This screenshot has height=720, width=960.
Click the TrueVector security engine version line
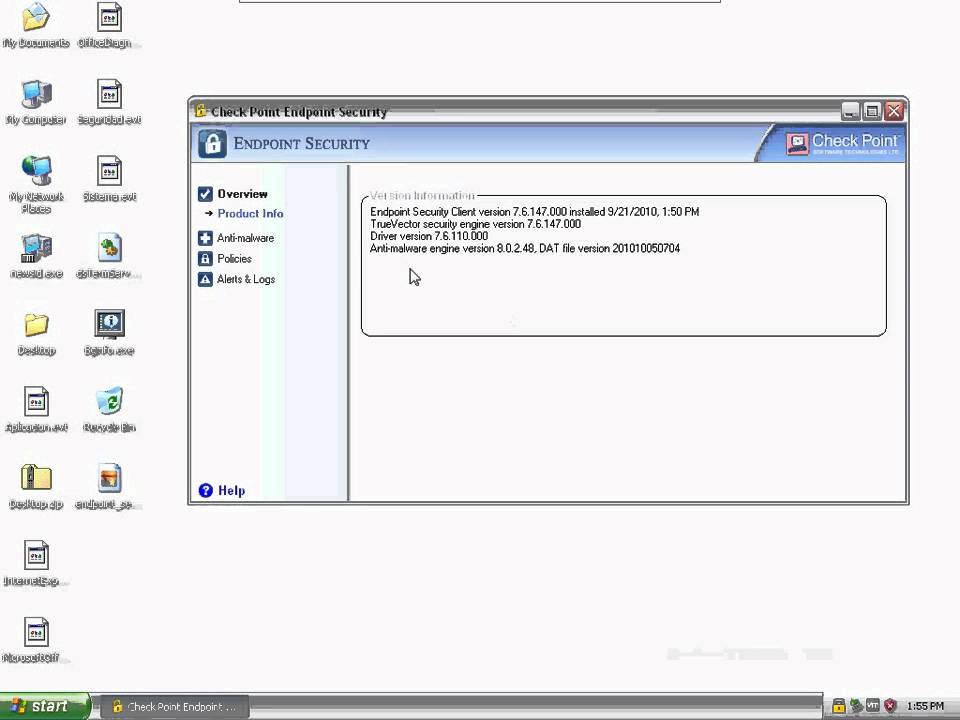(475, 224)
